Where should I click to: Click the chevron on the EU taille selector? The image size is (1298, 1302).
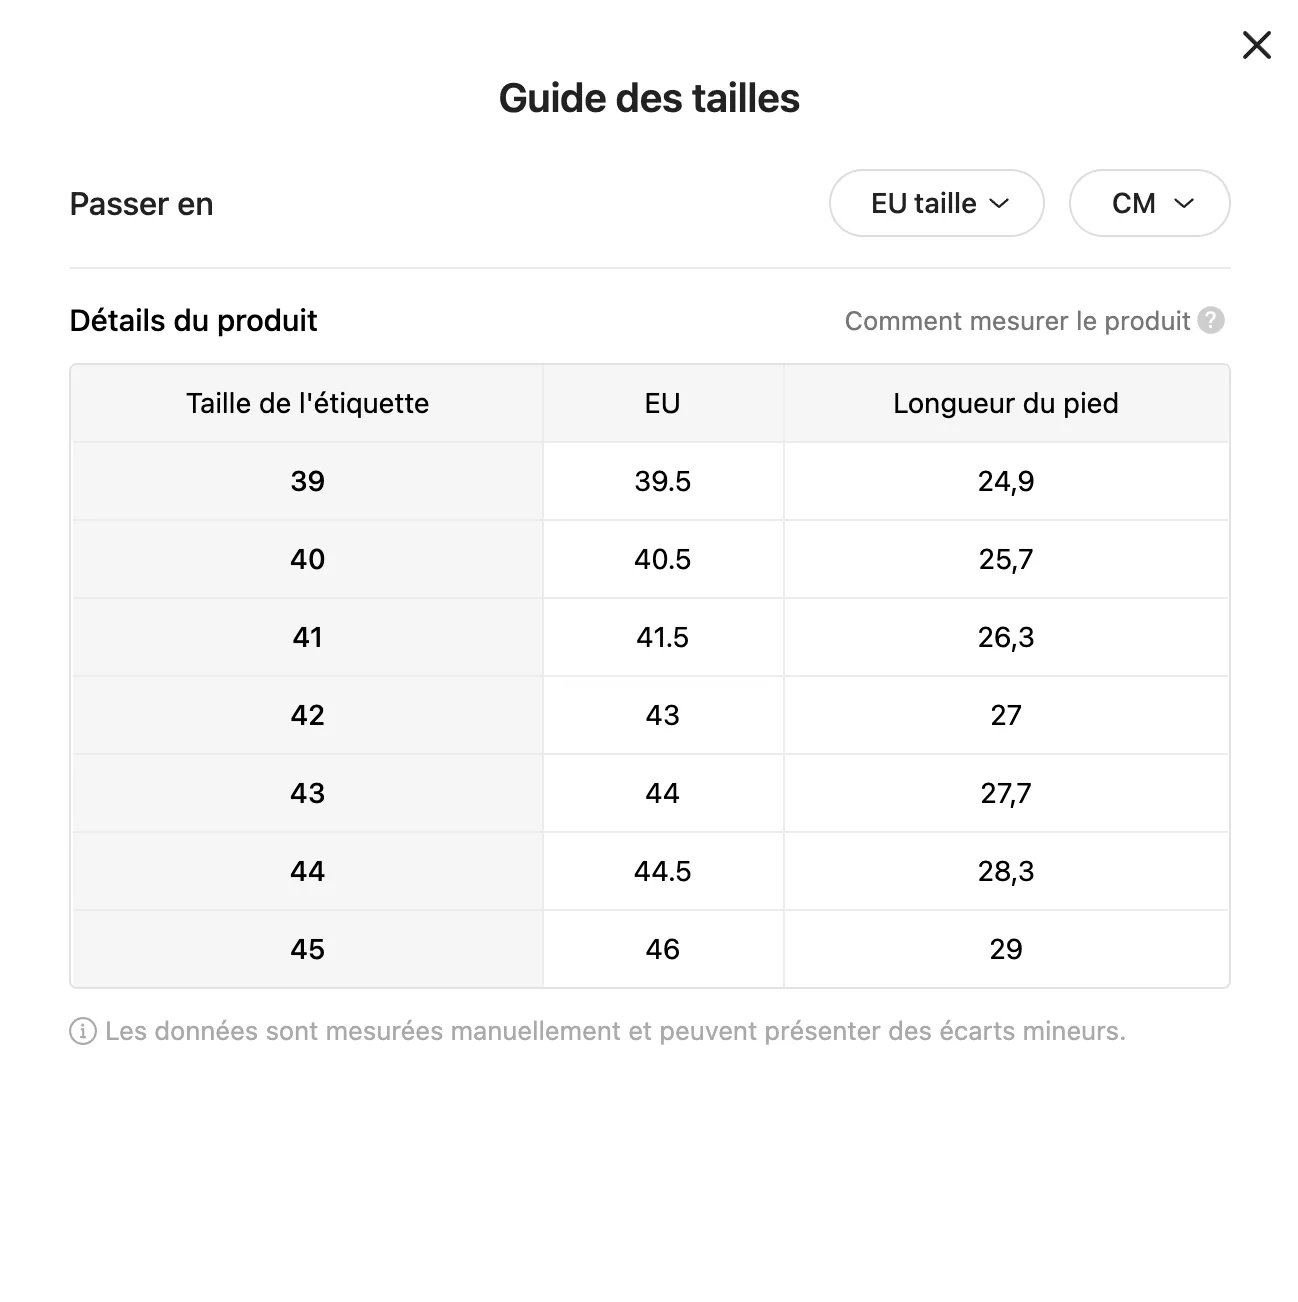1001,203
